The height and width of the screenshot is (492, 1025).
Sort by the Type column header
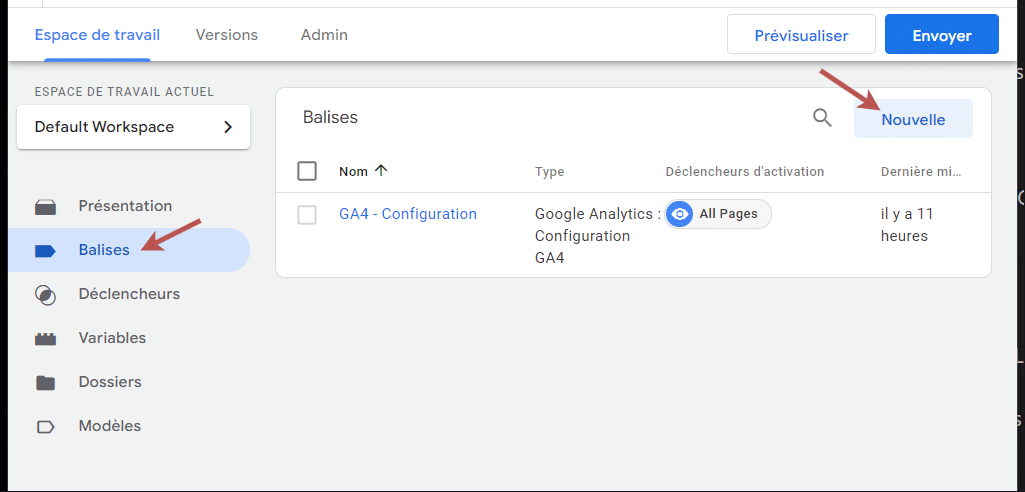[x=549, y=172]
